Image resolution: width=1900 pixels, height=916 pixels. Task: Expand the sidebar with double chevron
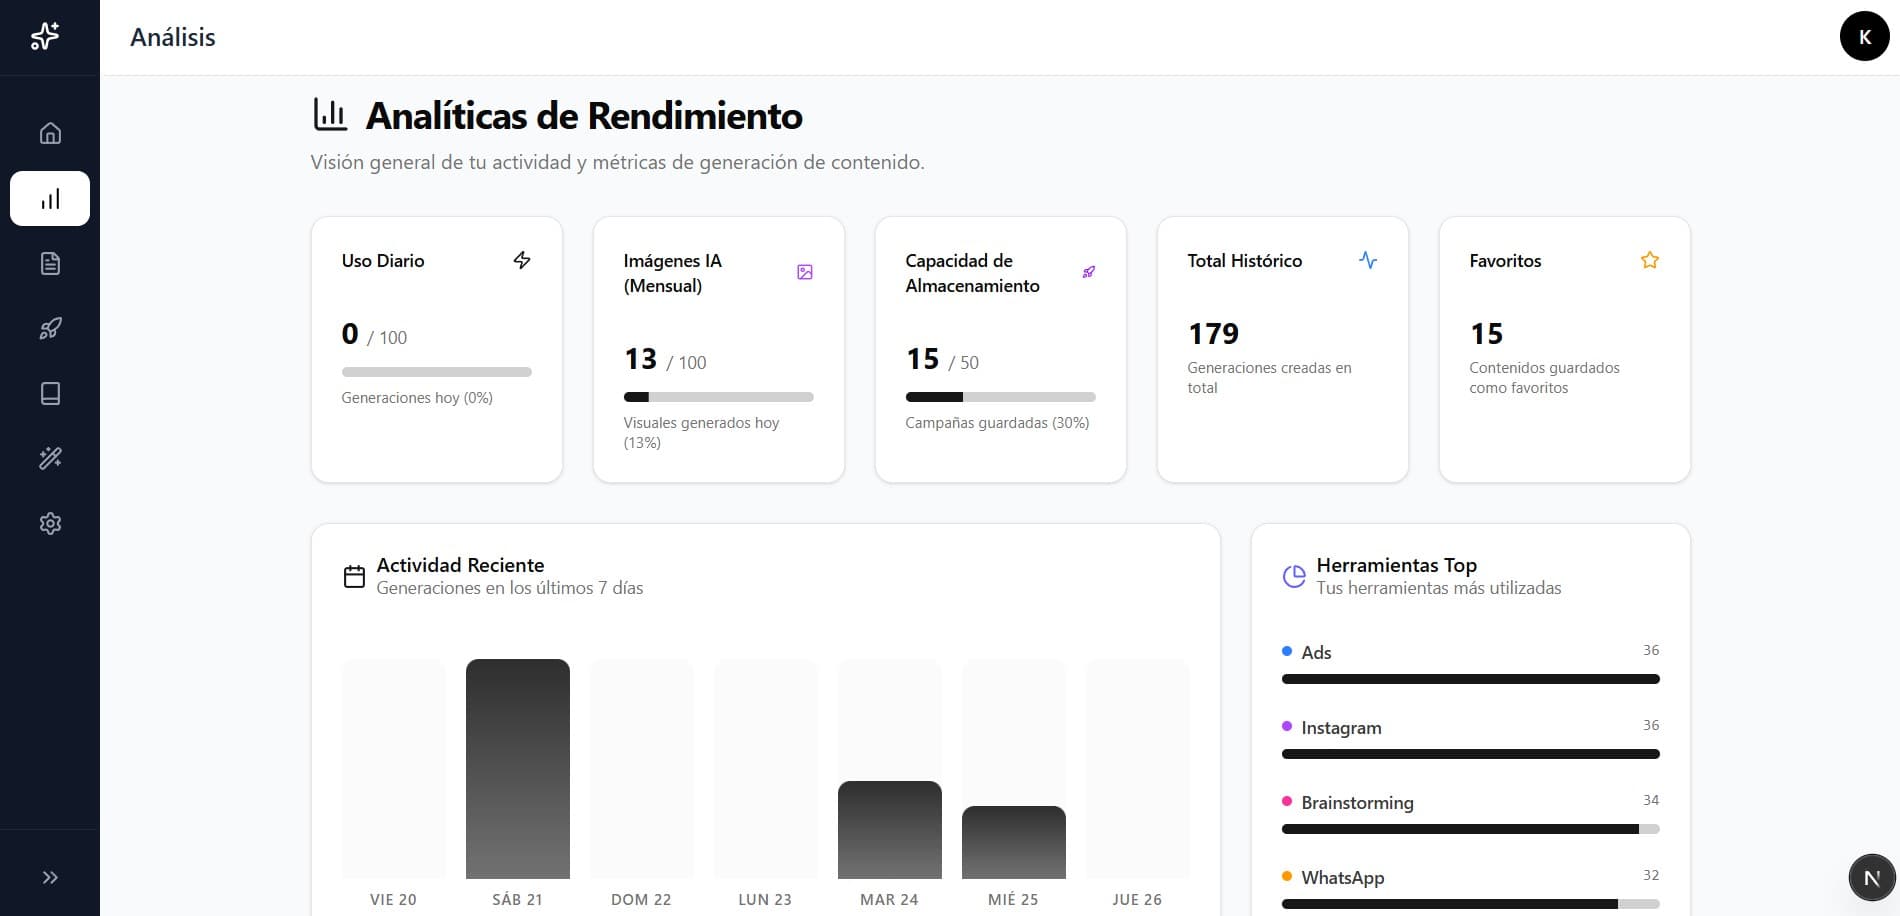pos(50,878)
